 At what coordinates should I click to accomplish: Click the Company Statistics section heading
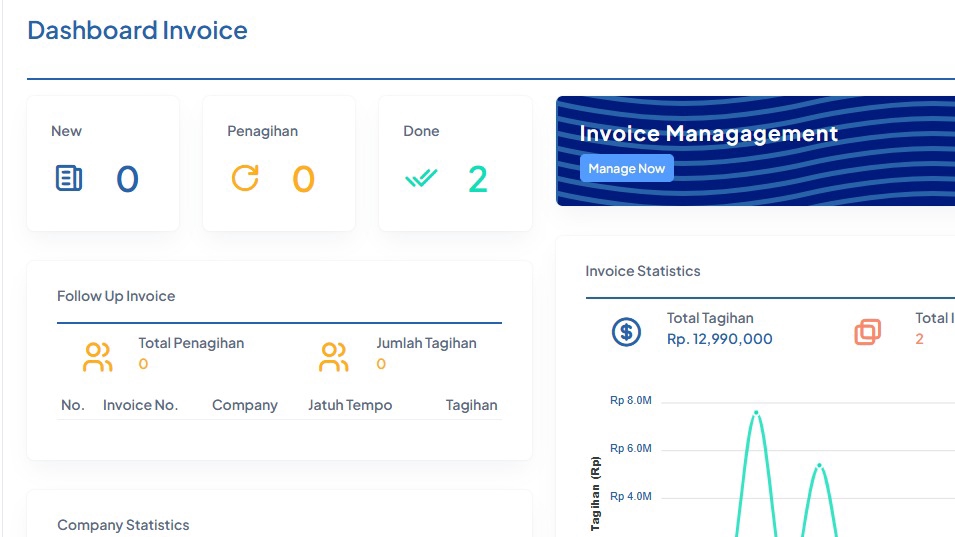(x=123, y=525)
